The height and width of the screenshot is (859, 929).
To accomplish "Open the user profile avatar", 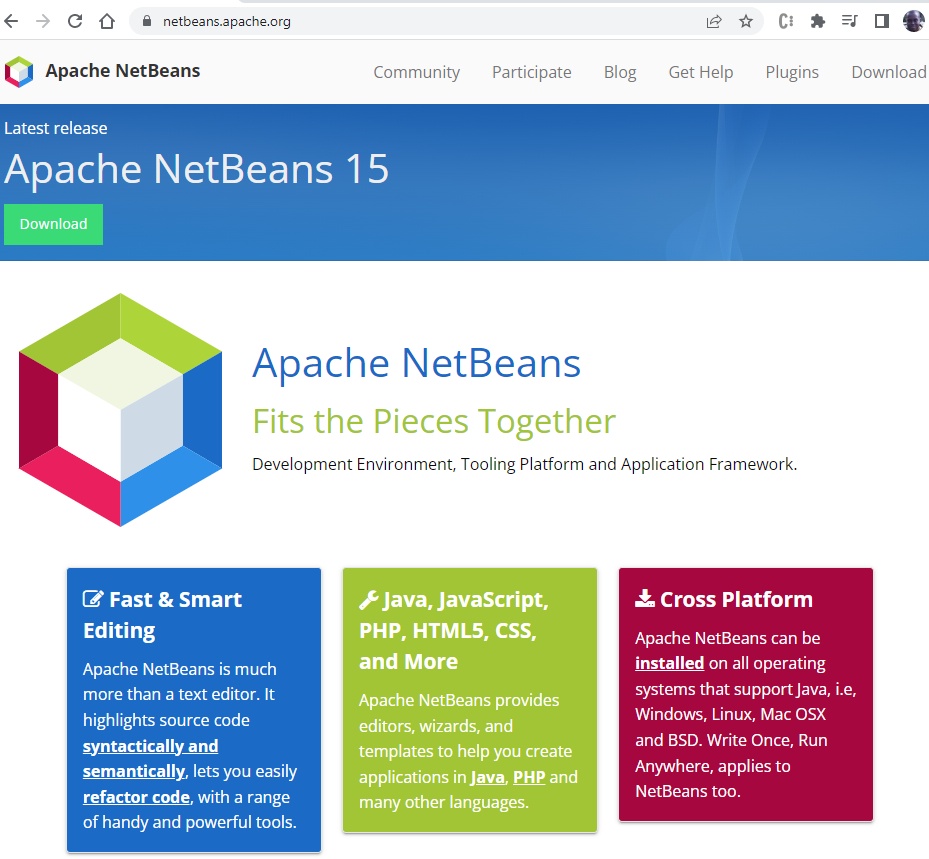I will click(x=913, y=22).
